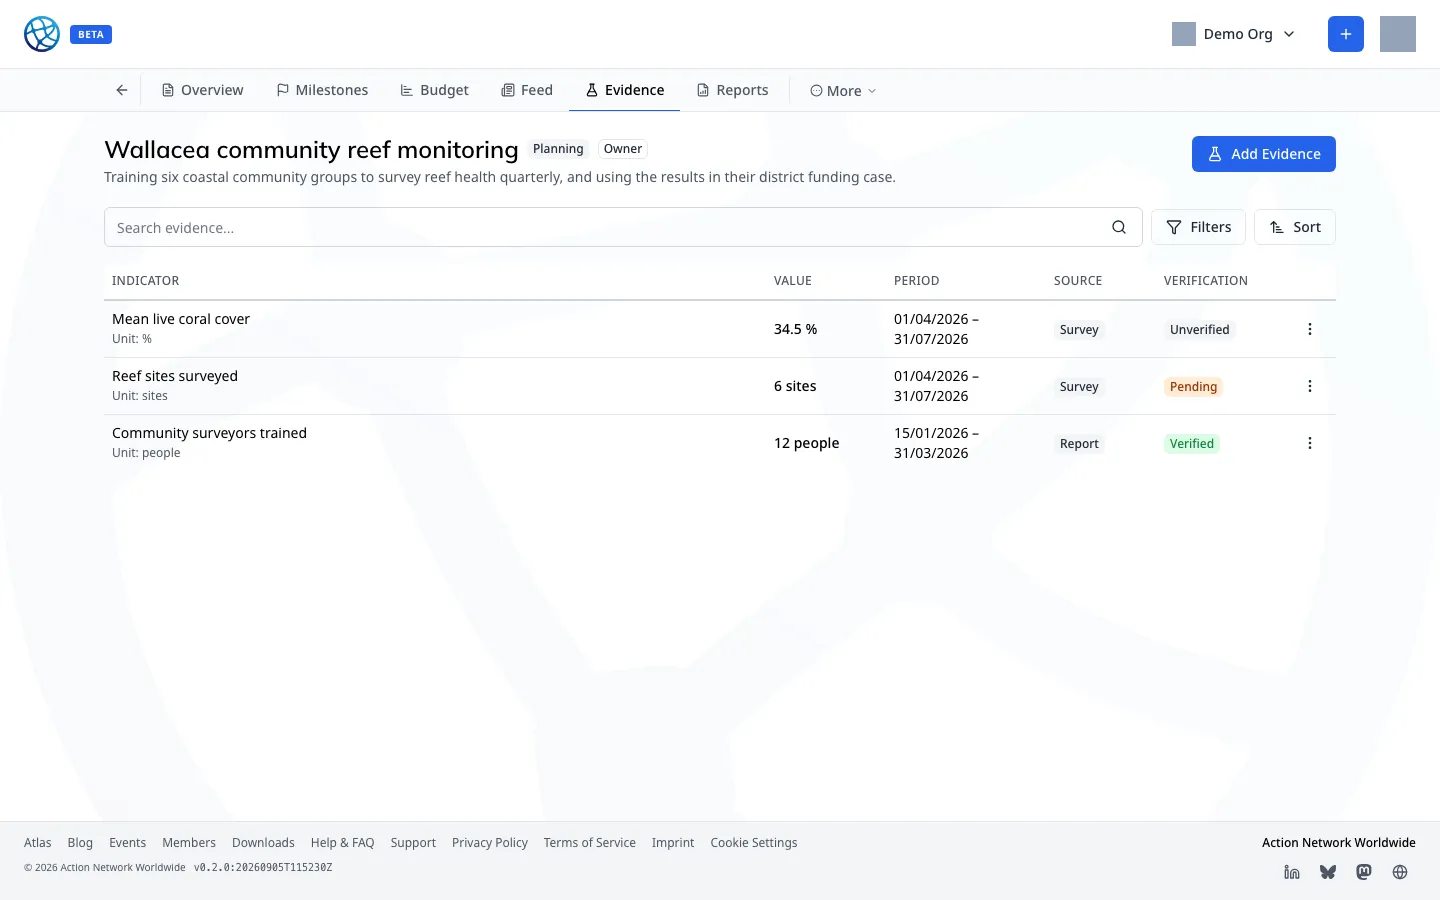Click the Owner role badge
The image size is (1440, 900).
click(x=623, y=149)
